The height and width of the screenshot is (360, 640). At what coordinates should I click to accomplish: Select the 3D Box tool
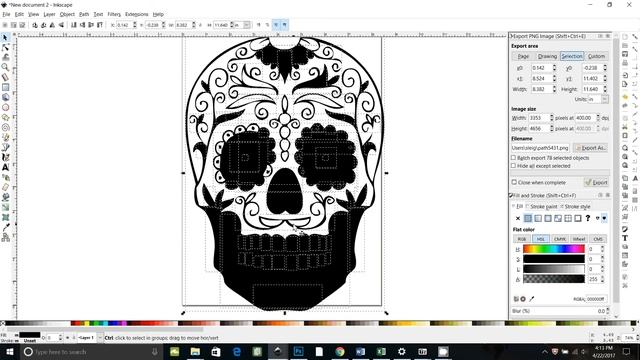pos(5,98)
